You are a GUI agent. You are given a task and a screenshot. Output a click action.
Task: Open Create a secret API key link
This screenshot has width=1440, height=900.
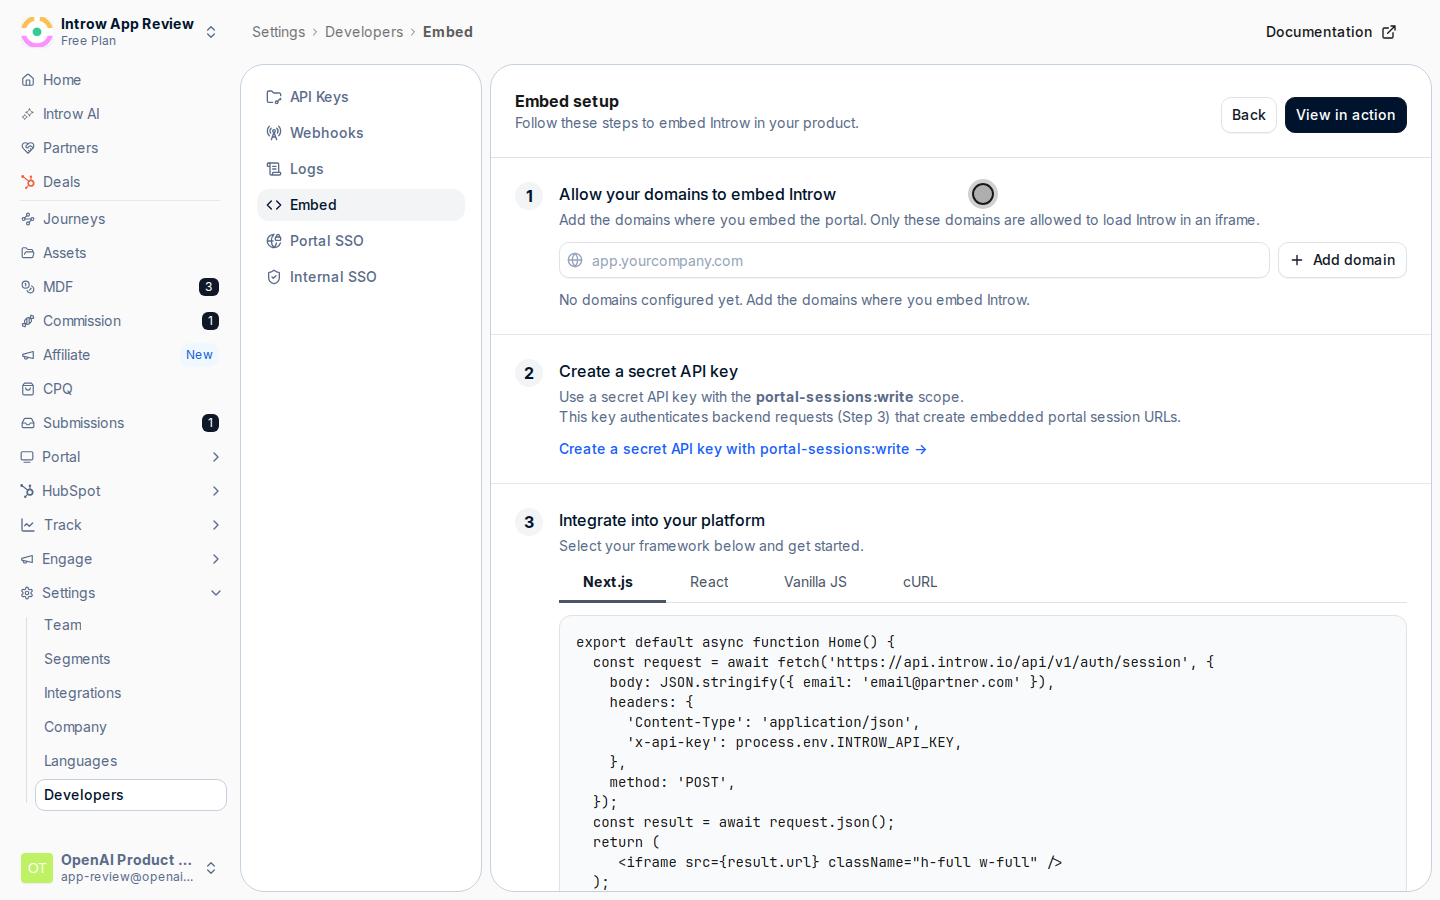[743, 449]
